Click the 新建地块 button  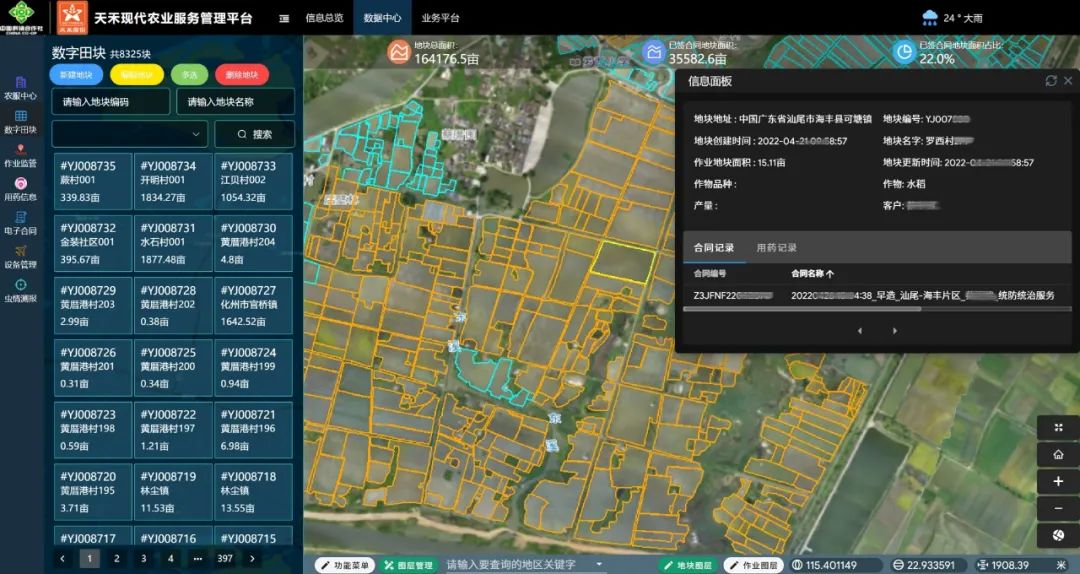coord(76,75)
